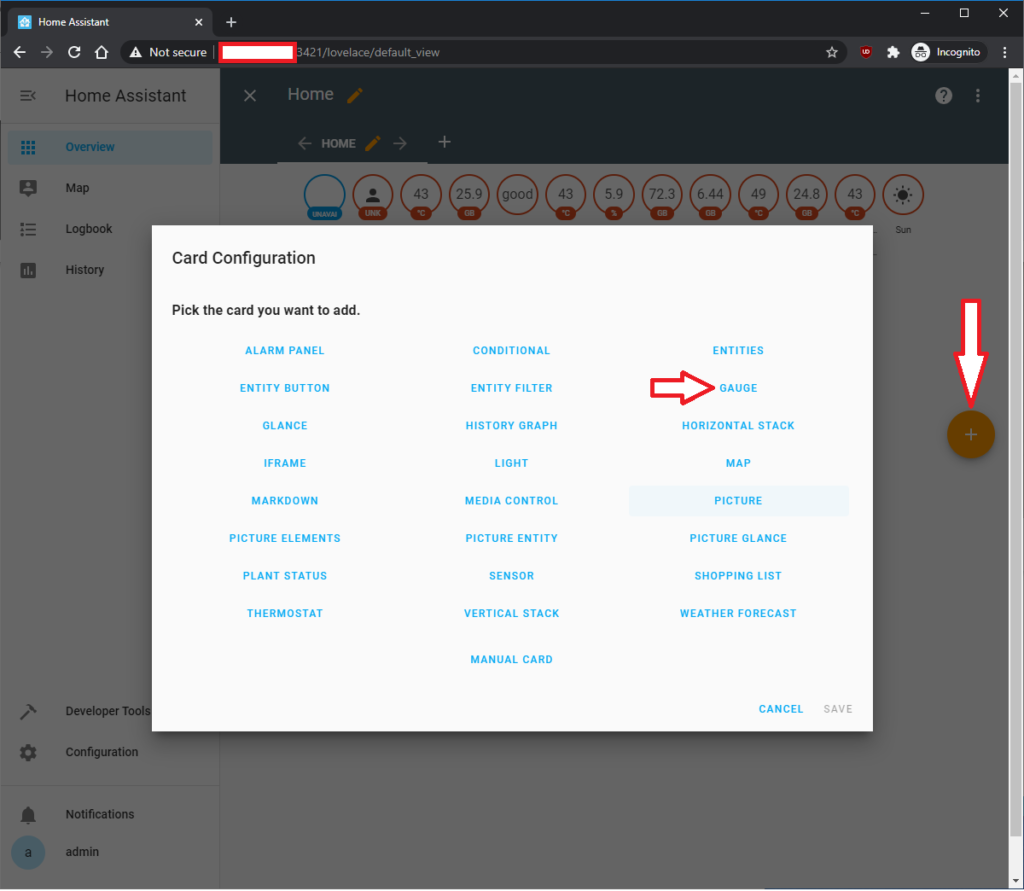Pick the Shopping List card
This screenshot has width=1024, height=891.
(x=738, y=576)
